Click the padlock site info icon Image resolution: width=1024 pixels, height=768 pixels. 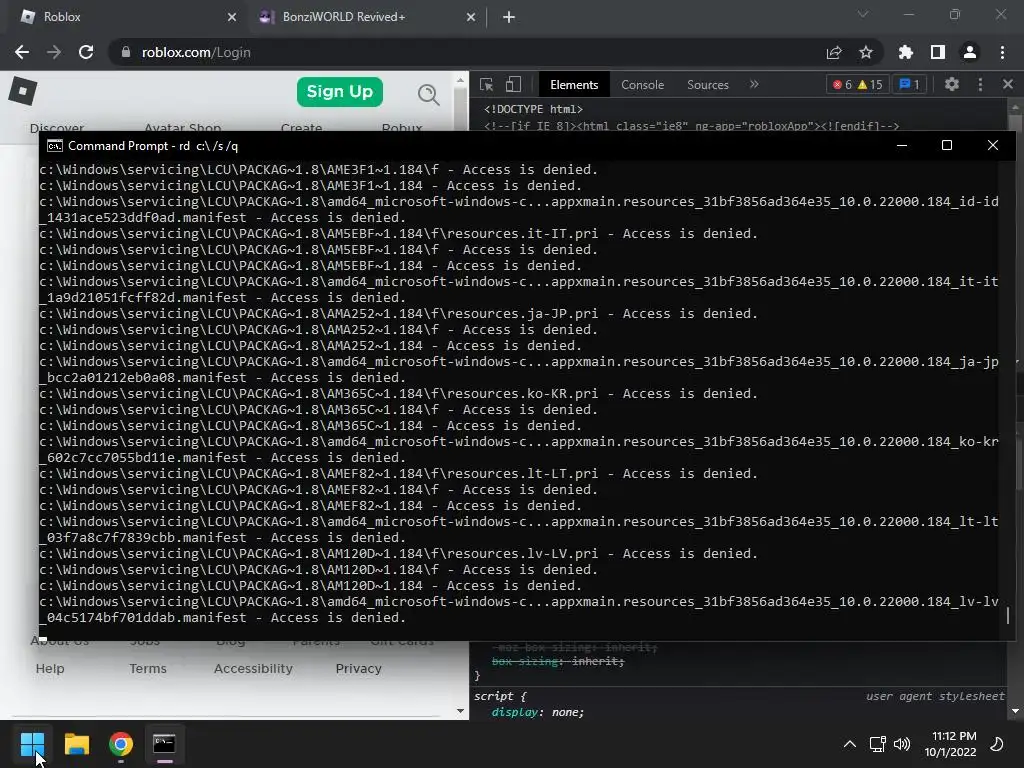[126, 52]
